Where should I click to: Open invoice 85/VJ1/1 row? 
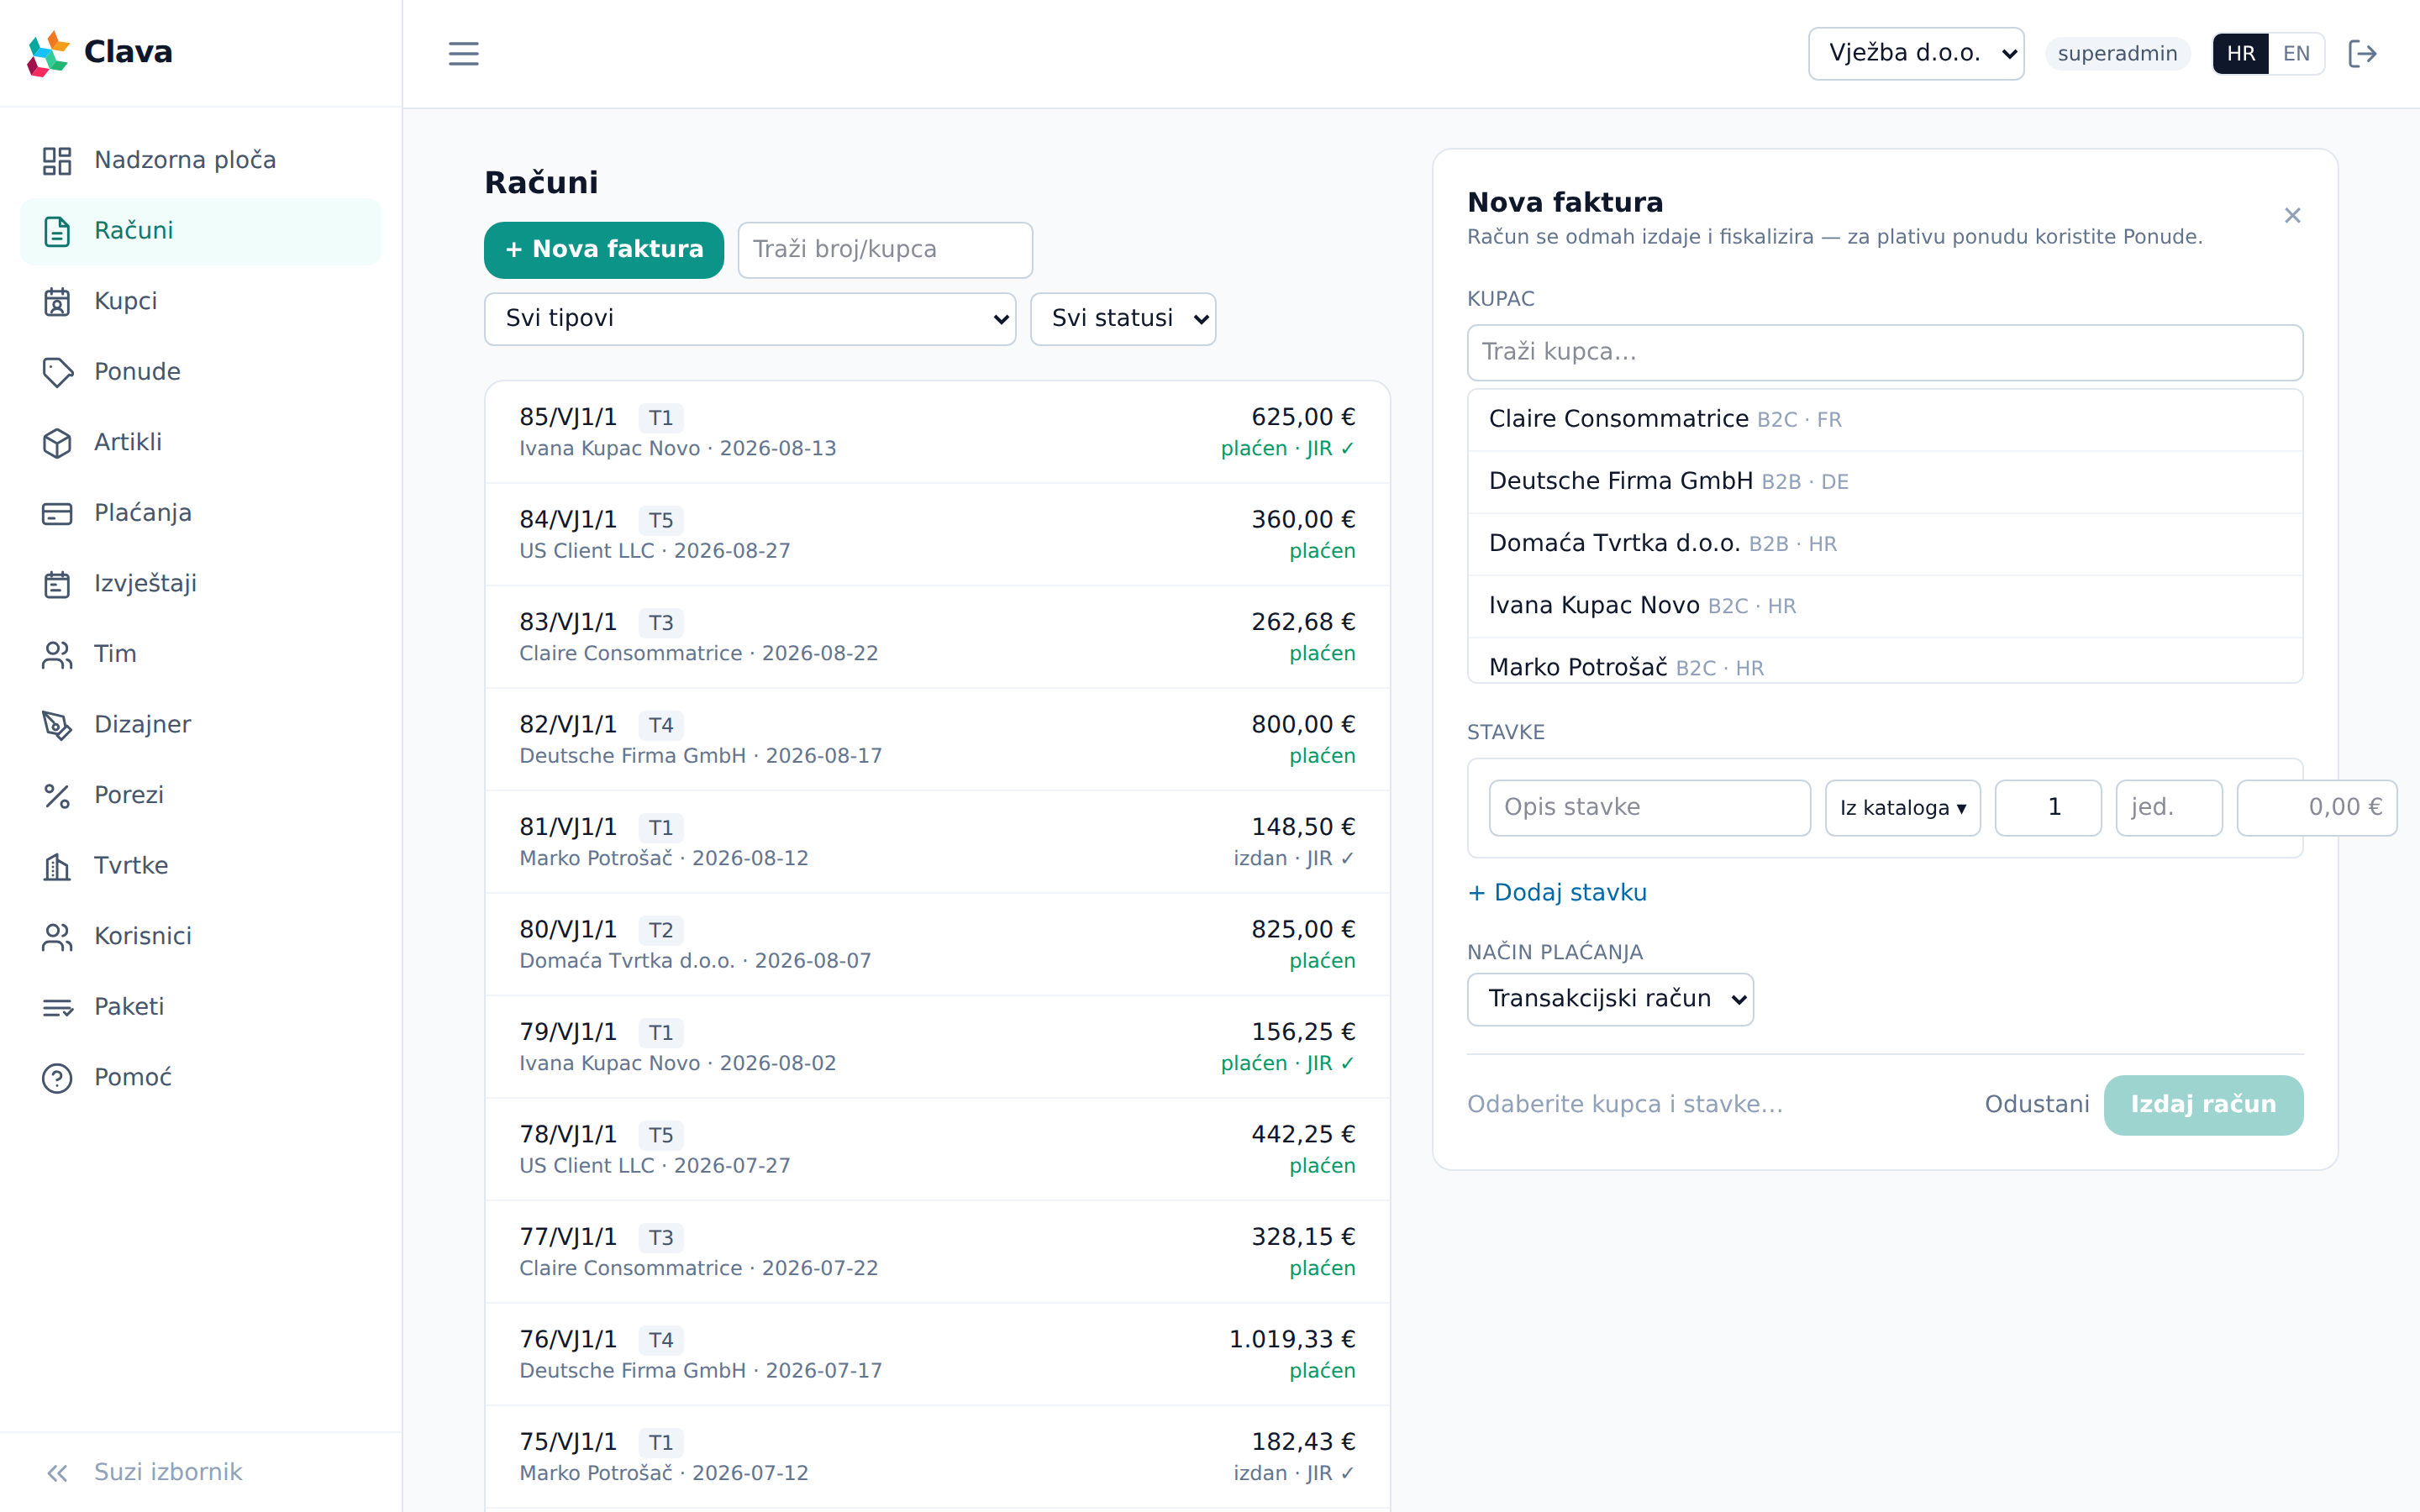coord(937,432)
